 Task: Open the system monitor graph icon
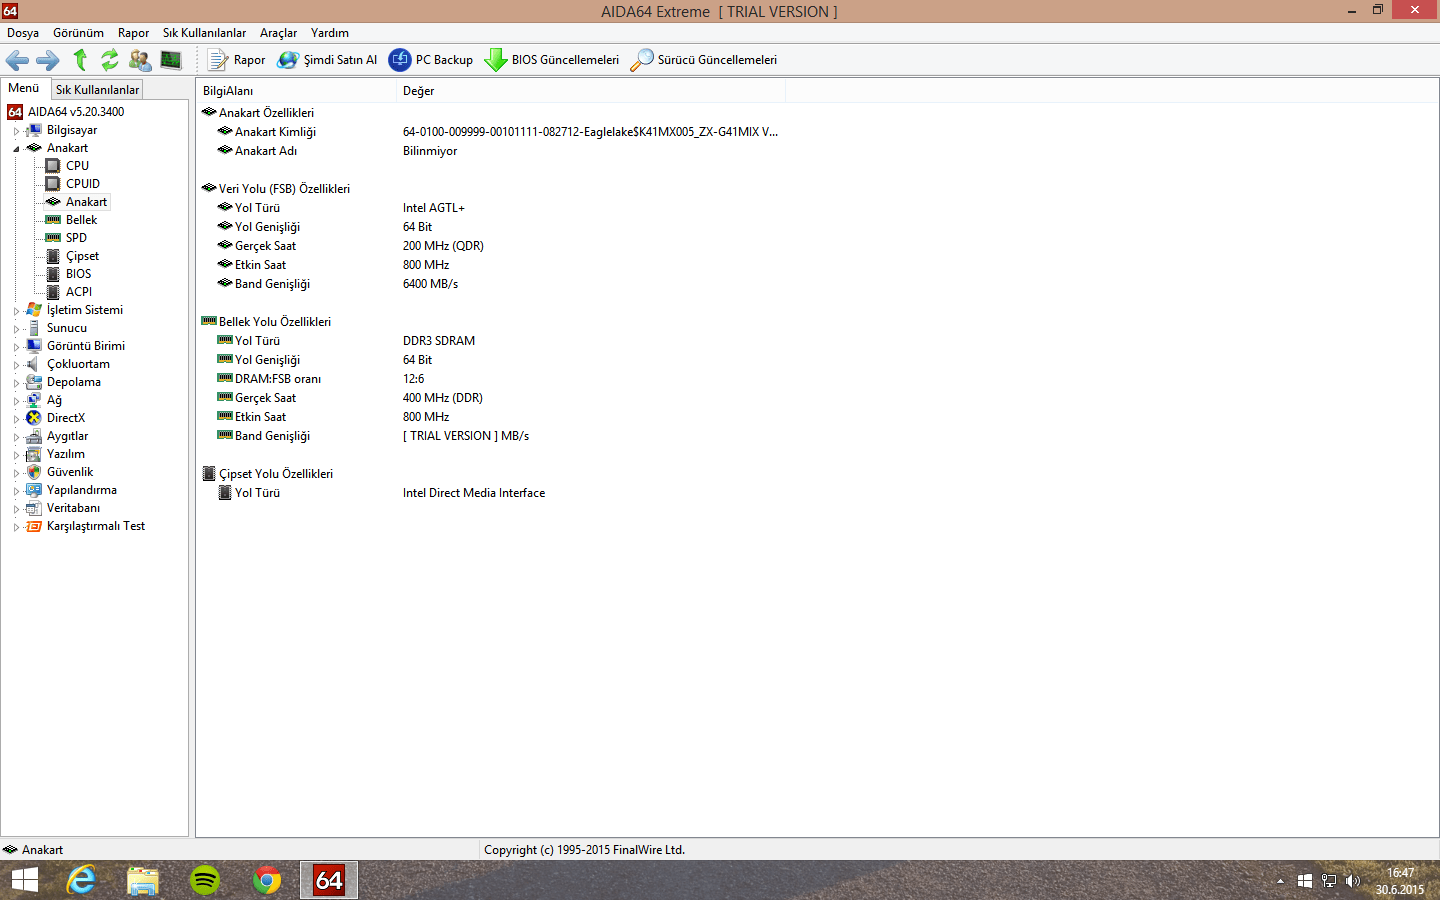click(171, 60)
